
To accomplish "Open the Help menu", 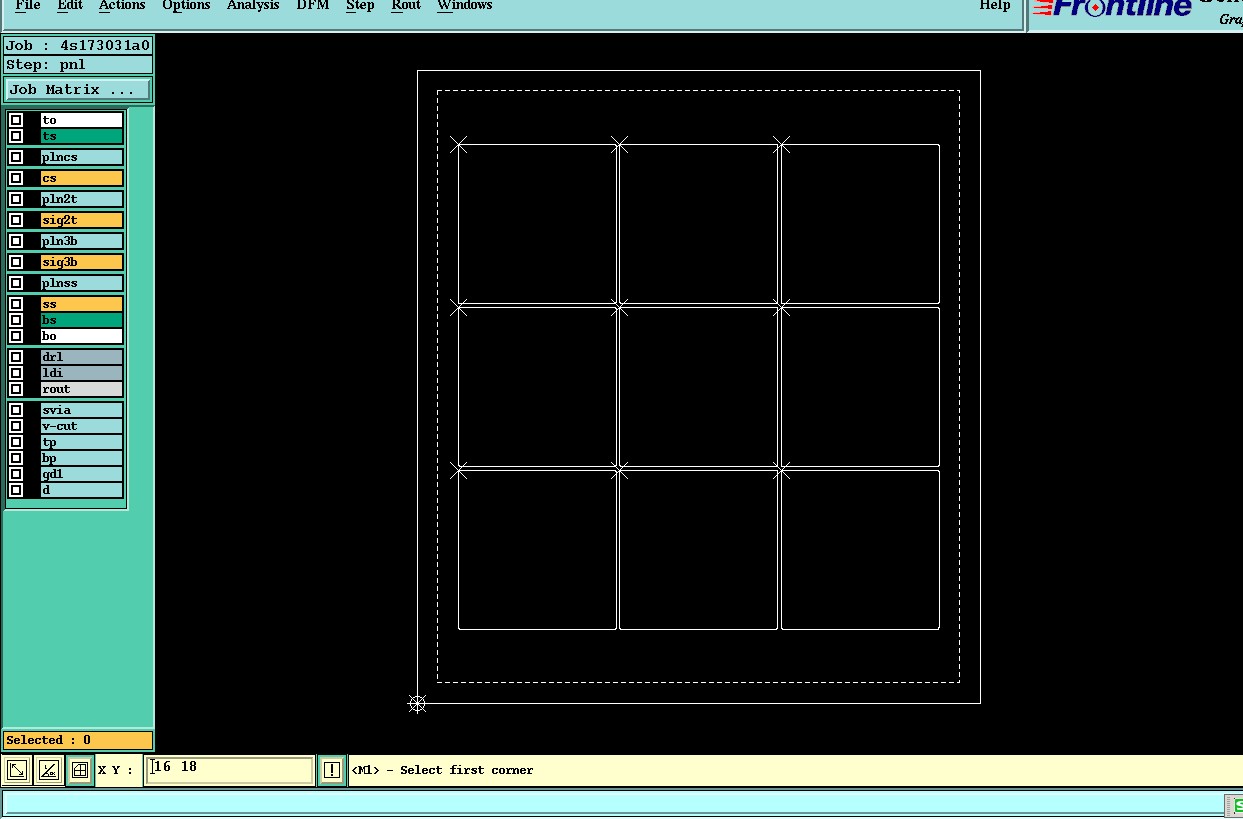I will click(x=994, y=6).
